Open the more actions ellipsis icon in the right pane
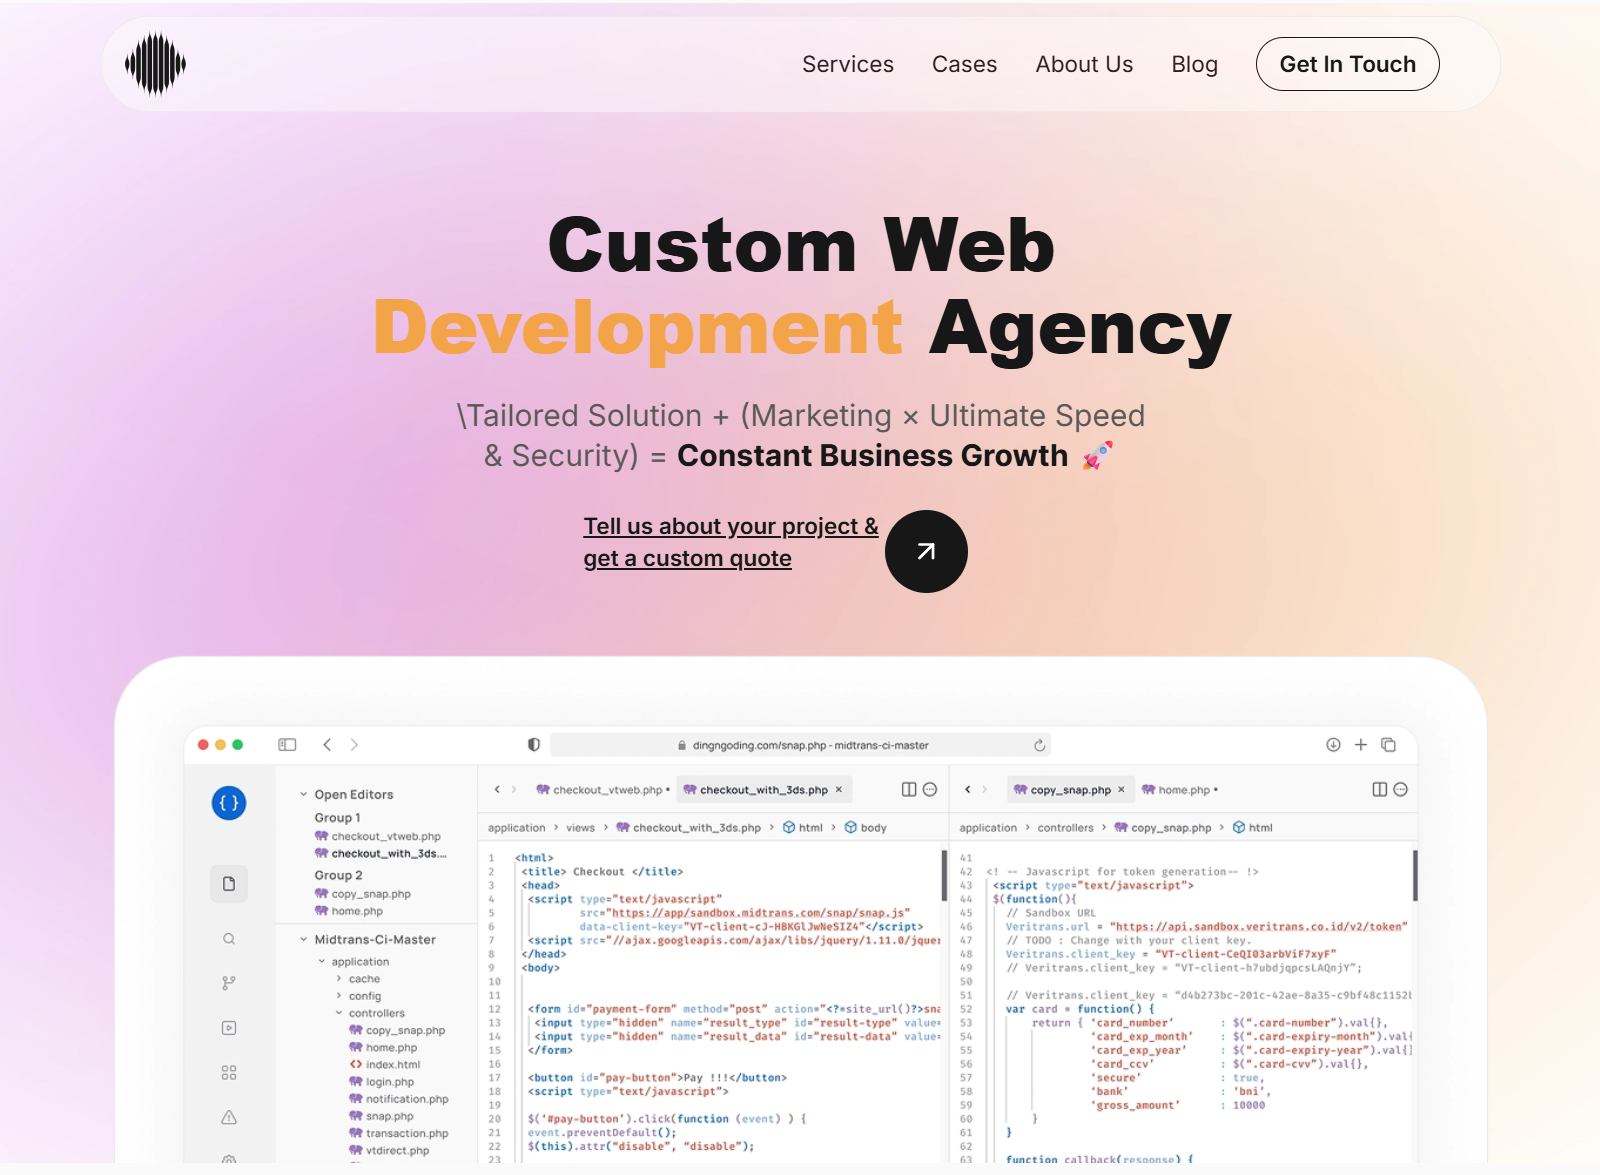Screen dimensions: 1600x1175 (x=1399, y=789)
